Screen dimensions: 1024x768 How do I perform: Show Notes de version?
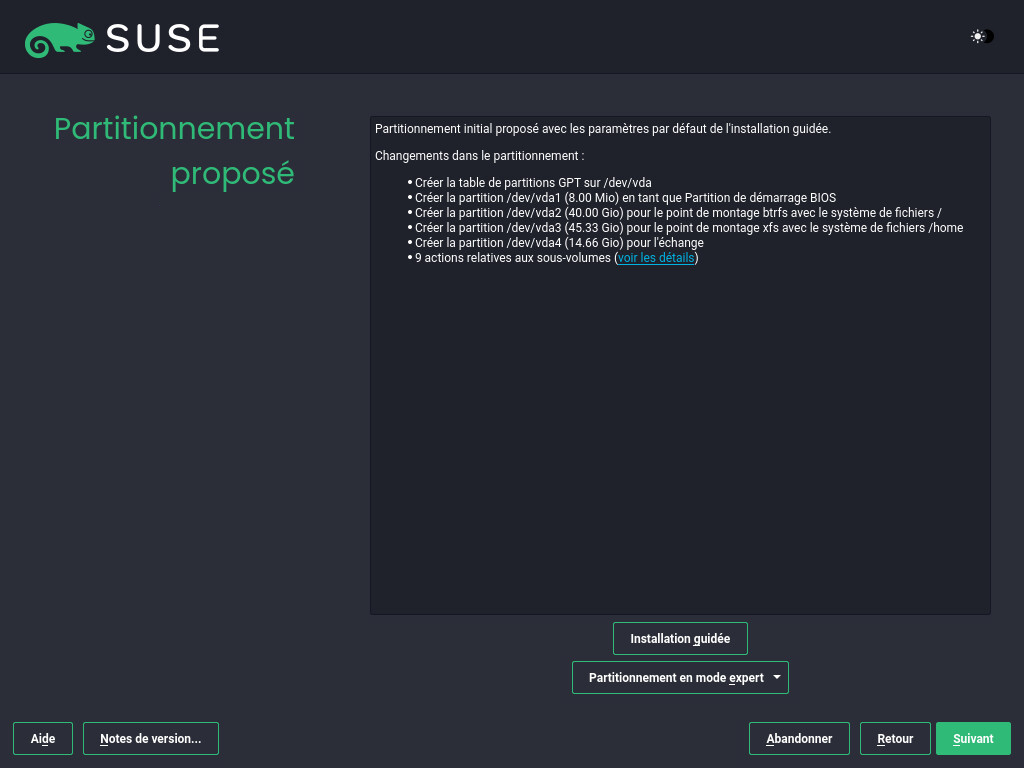tap(151, 739)
